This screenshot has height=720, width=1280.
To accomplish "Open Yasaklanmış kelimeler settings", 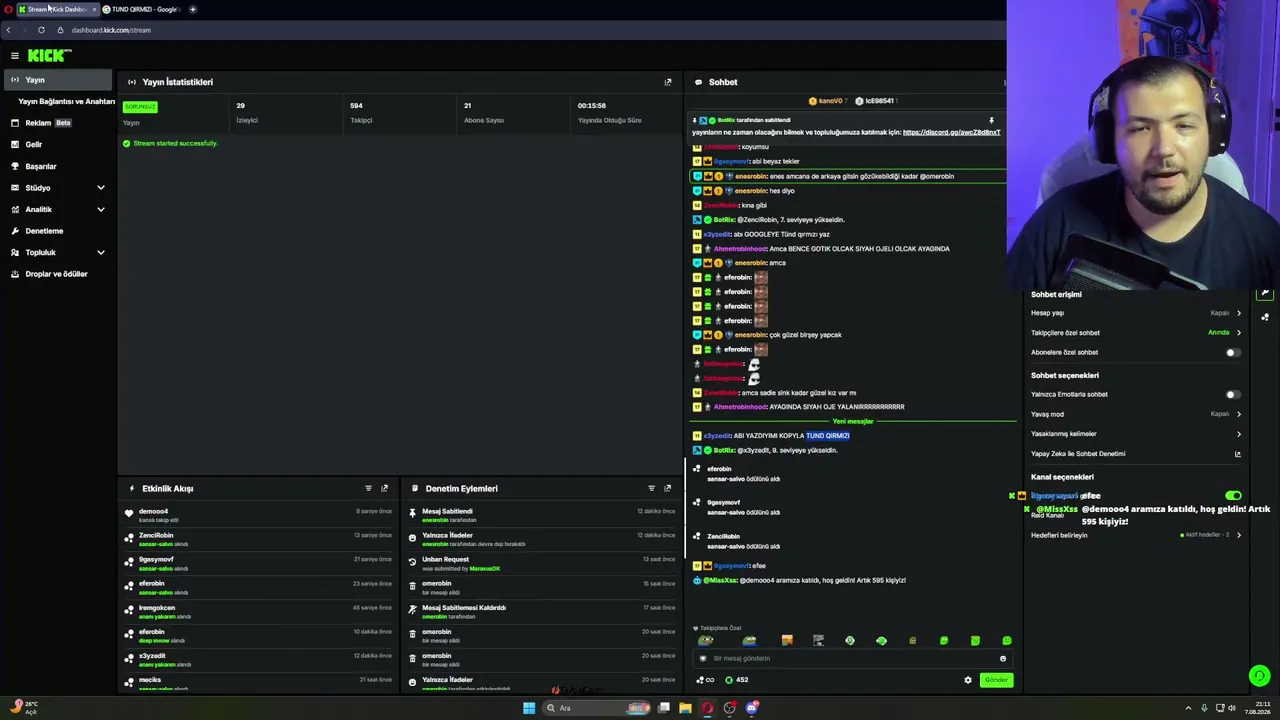I will coord(1136,434).
